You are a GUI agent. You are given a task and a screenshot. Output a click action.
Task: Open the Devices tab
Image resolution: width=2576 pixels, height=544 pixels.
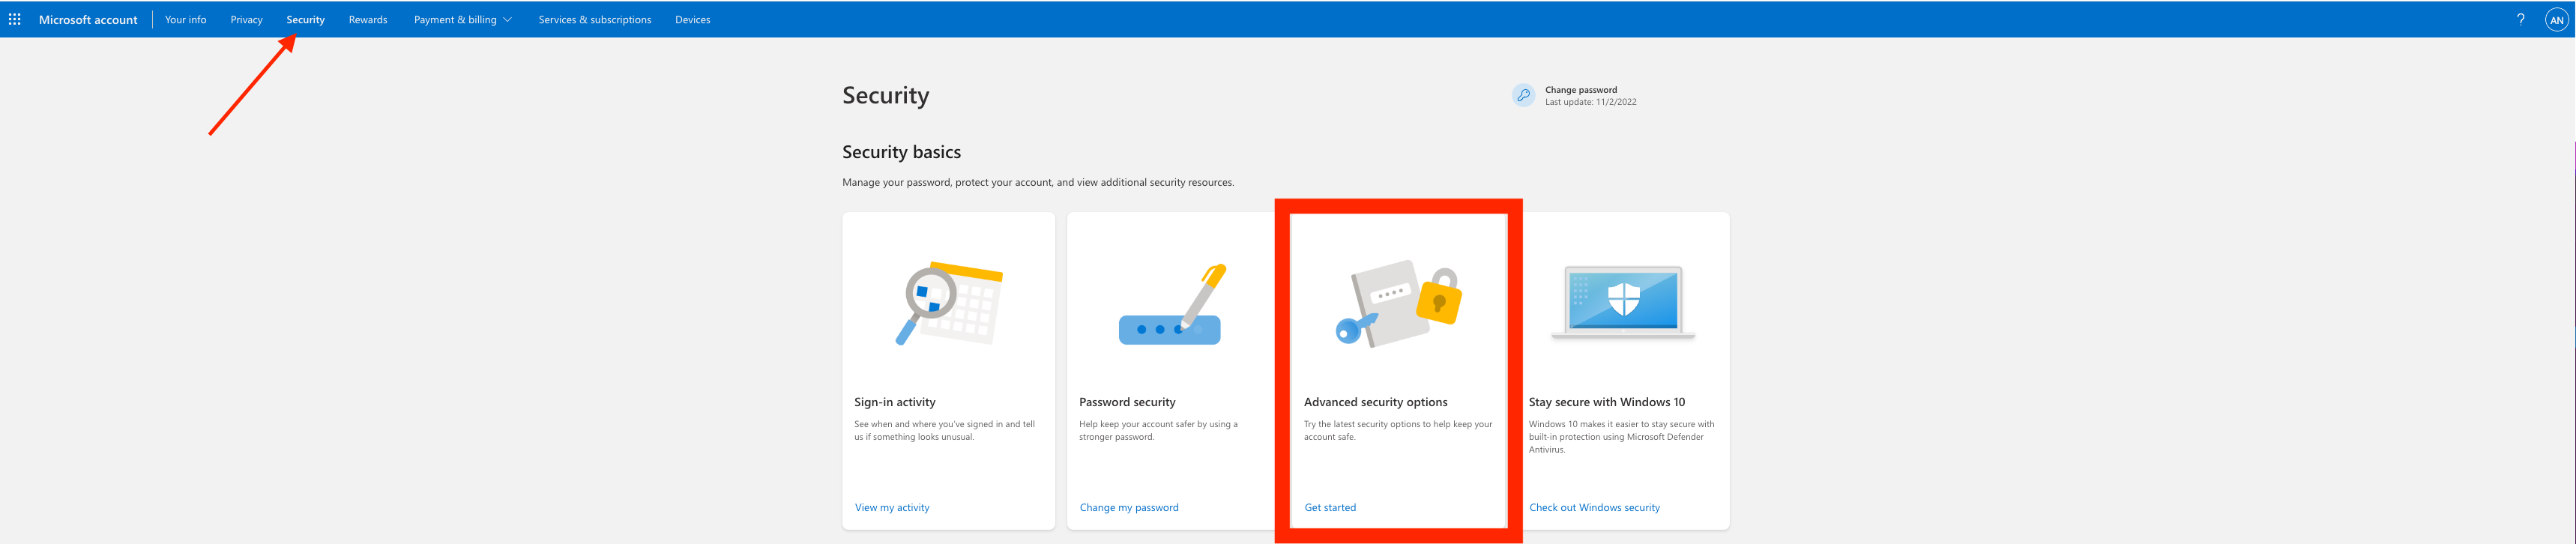(x=693, y=19)
